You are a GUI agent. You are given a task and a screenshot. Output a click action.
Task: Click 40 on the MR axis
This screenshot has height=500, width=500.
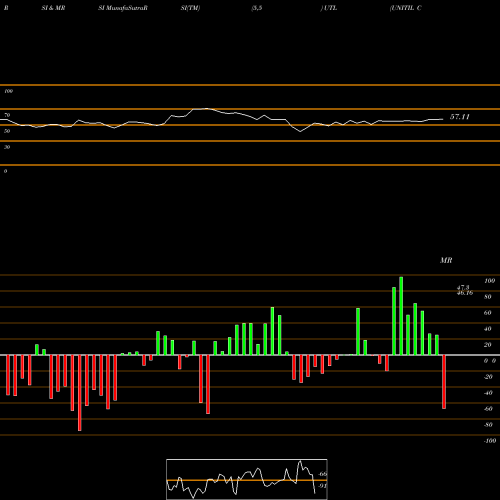[x=488, y=329]
